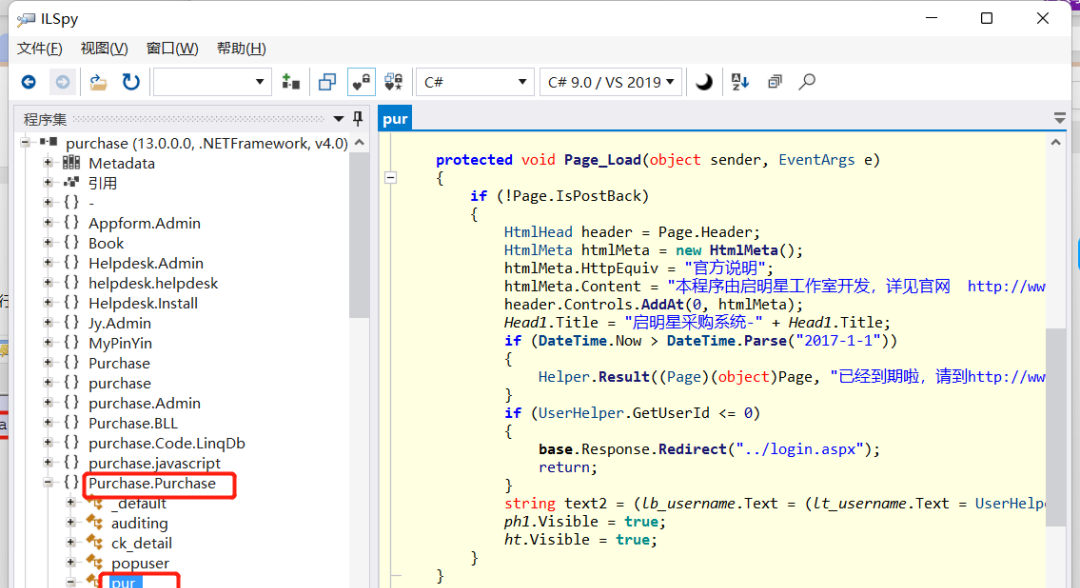The width and height of the screenshot is (1080, 588).
Task: Expand the popuser class node
Action: click(x=71, y=562)
